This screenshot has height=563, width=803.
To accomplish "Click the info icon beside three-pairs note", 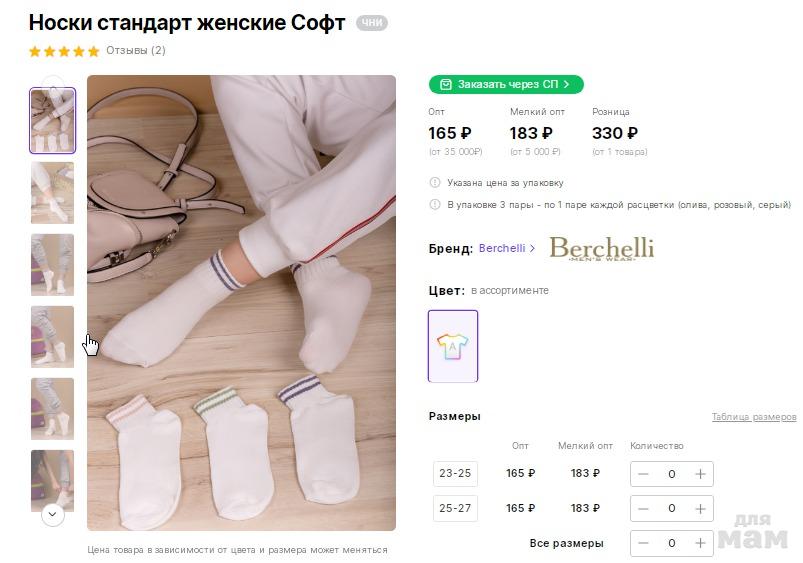I will (434, 205).
